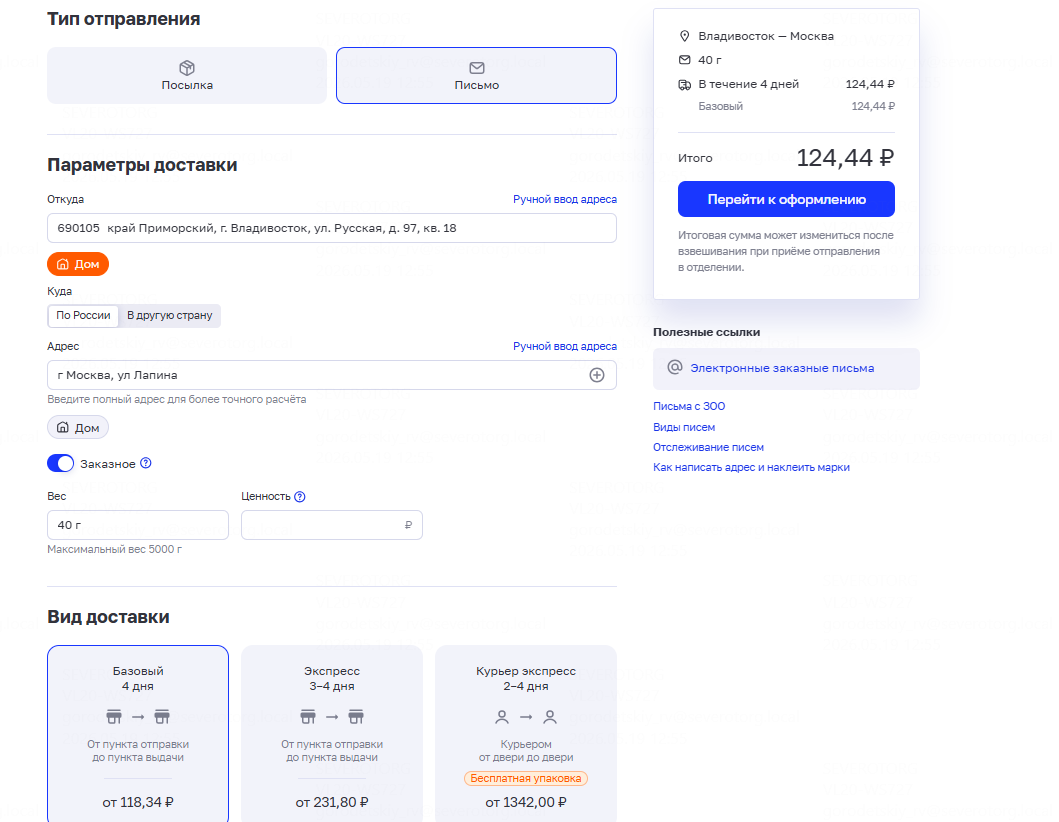Viewport: 1059px width, 822px height.
Task: Click the Ценность input field
Action: click(x=332, y=525)
